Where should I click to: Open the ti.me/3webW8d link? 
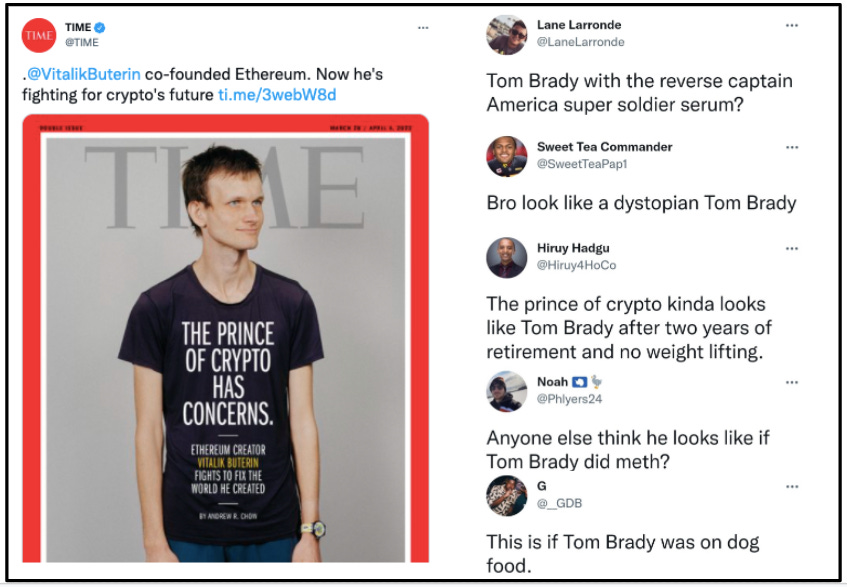(x=277, y=95)
